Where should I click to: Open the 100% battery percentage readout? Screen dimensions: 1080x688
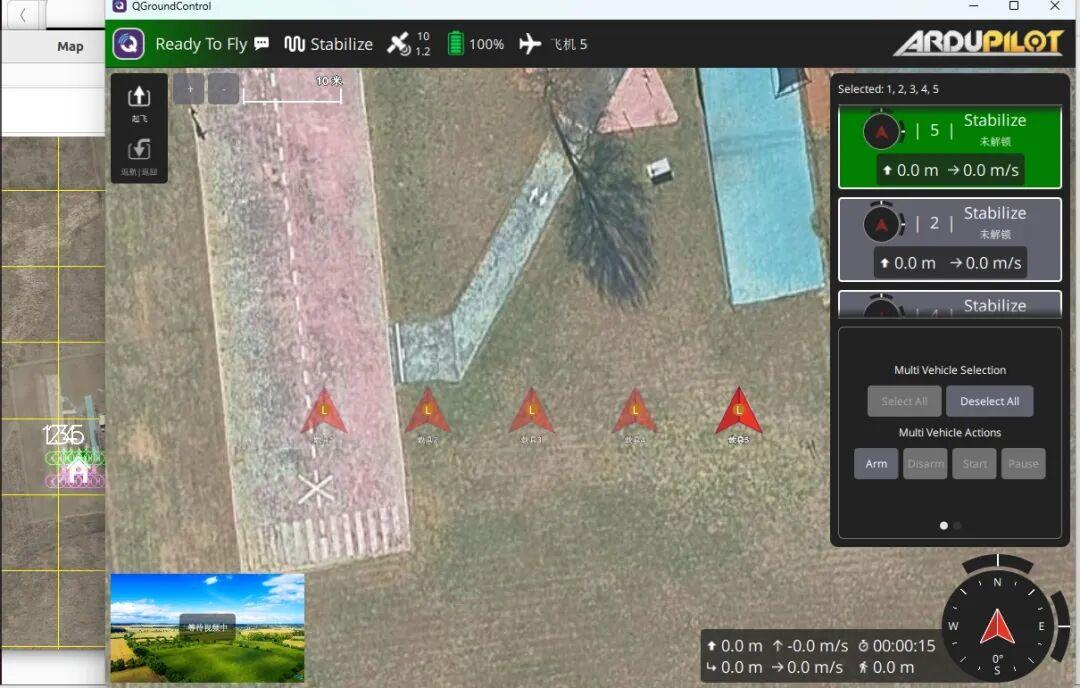click(x=486, y=44)
